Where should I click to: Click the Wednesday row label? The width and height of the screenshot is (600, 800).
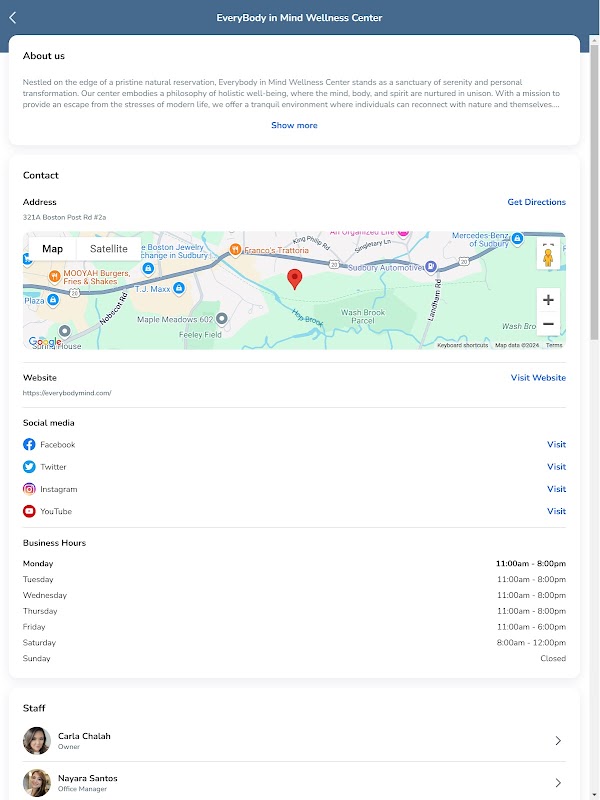coord(45,595)
